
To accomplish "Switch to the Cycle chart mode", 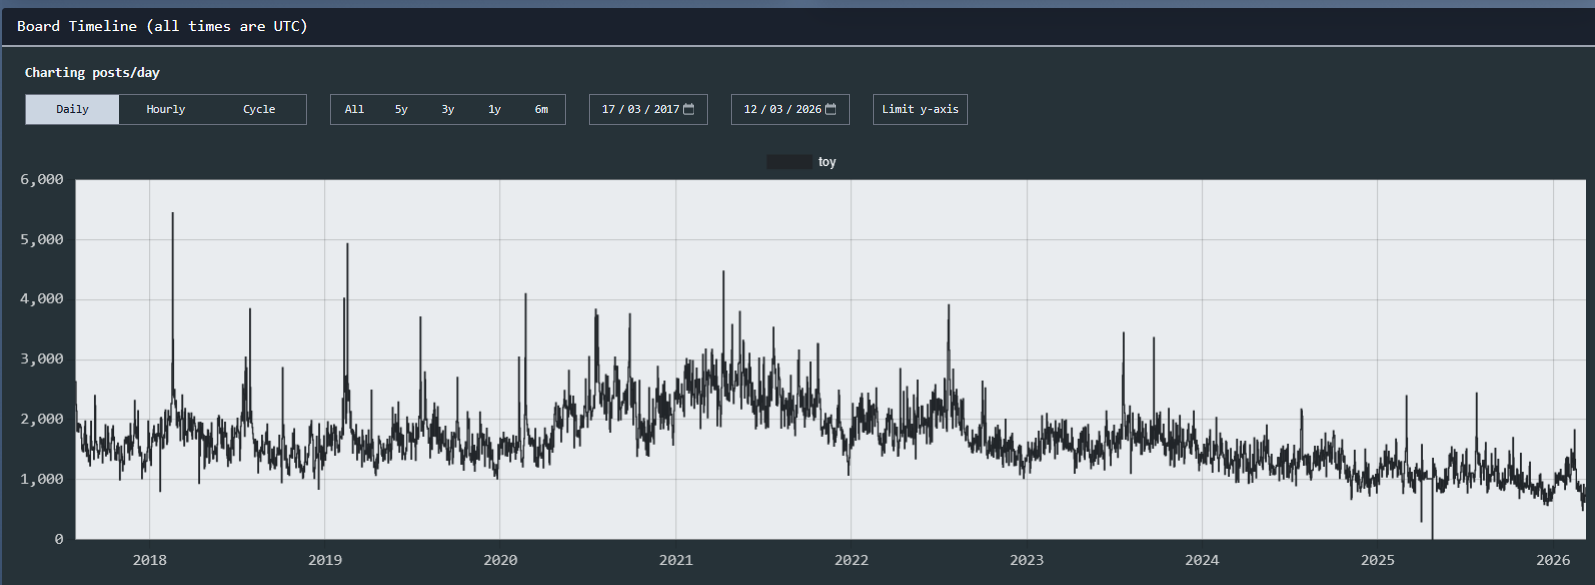I will pyautogui.click(x=259, y=109).
